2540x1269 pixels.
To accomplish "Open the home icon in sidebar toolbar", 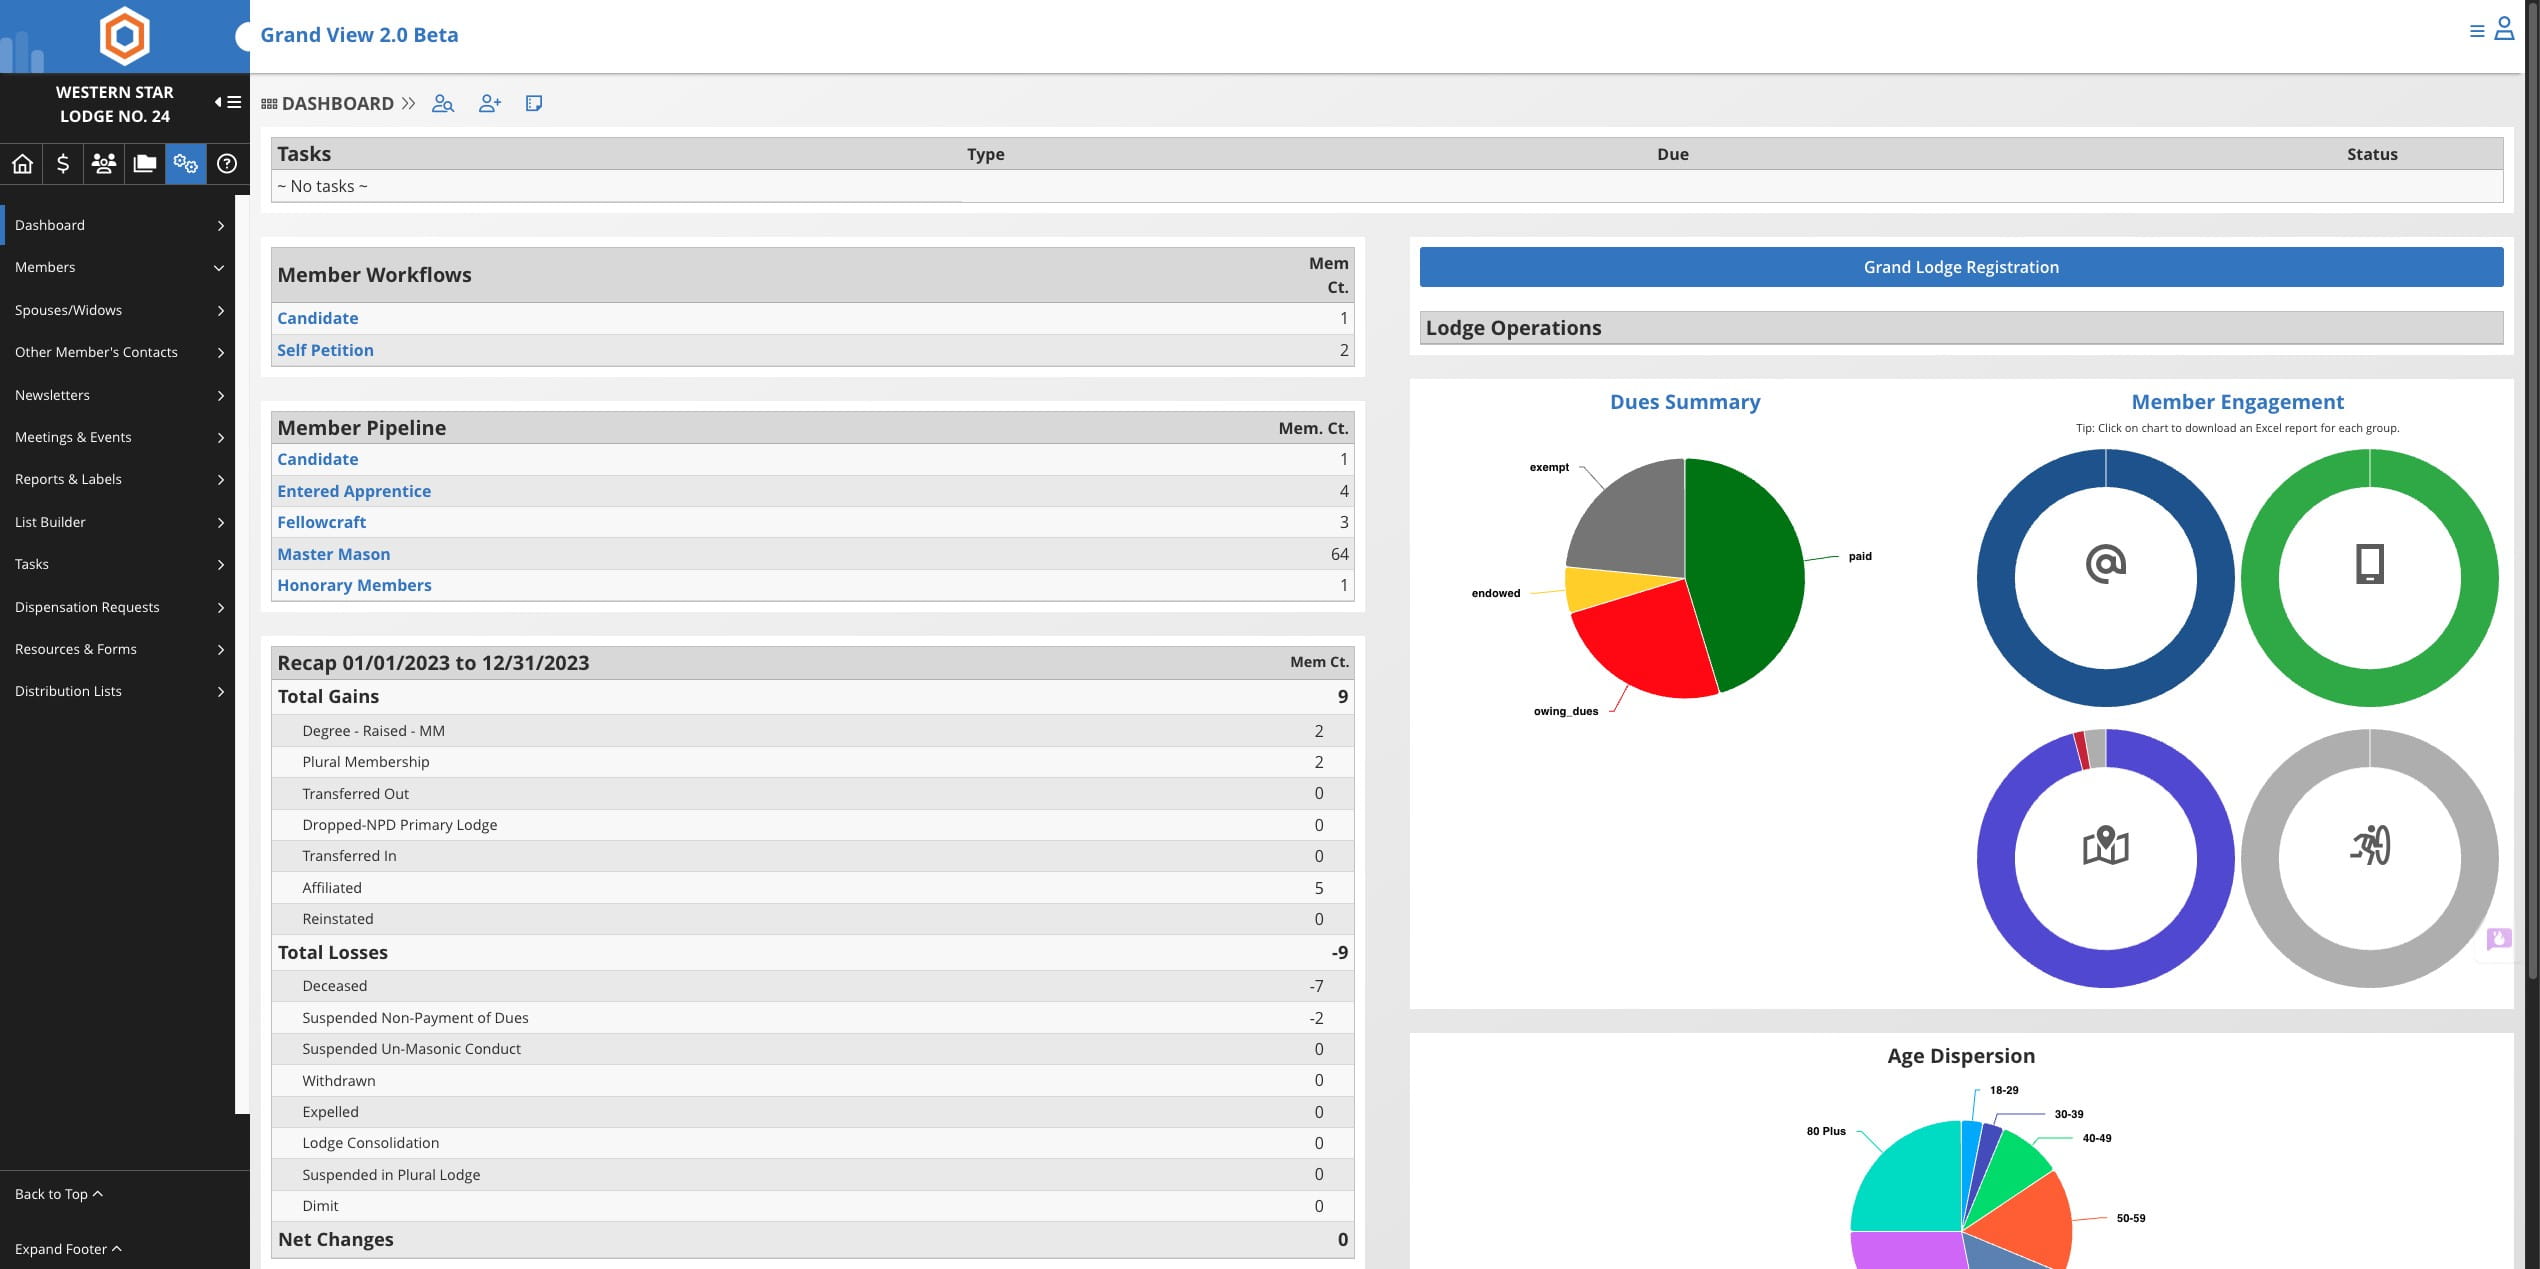I will coord(22,163).
